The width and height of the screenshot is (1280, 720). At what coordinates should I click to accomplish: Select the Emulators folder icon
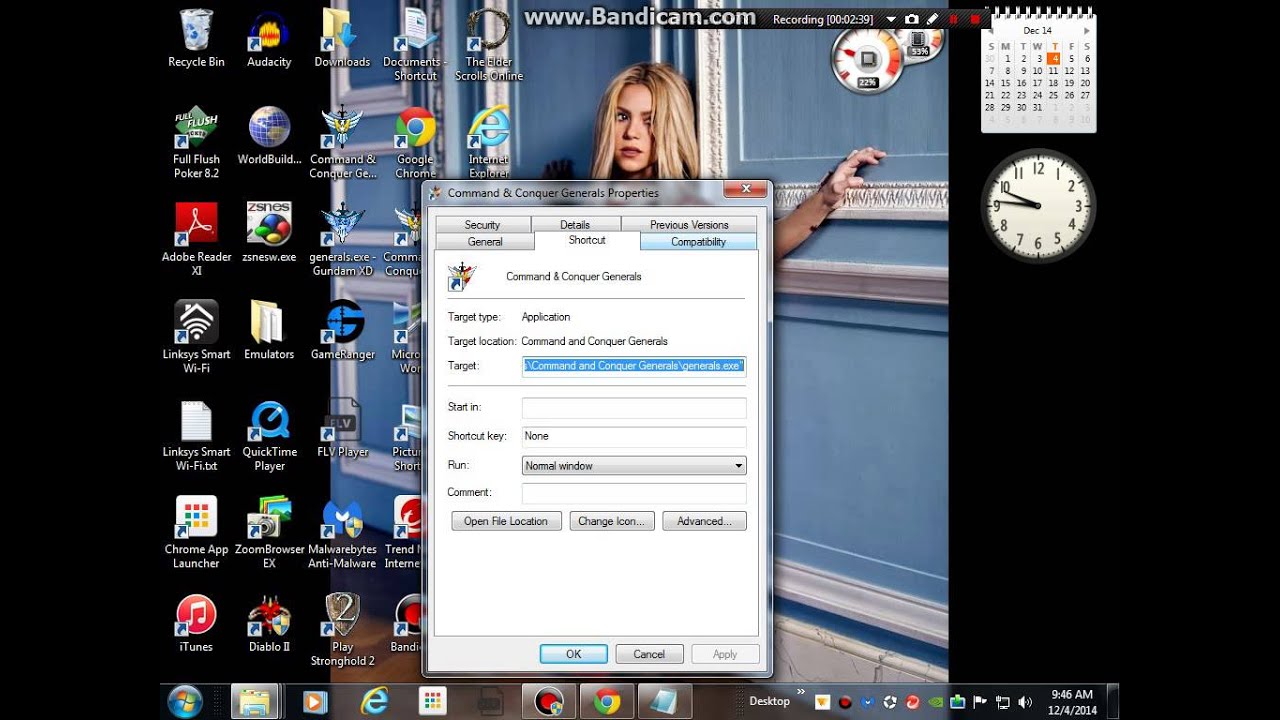(269, 330)
